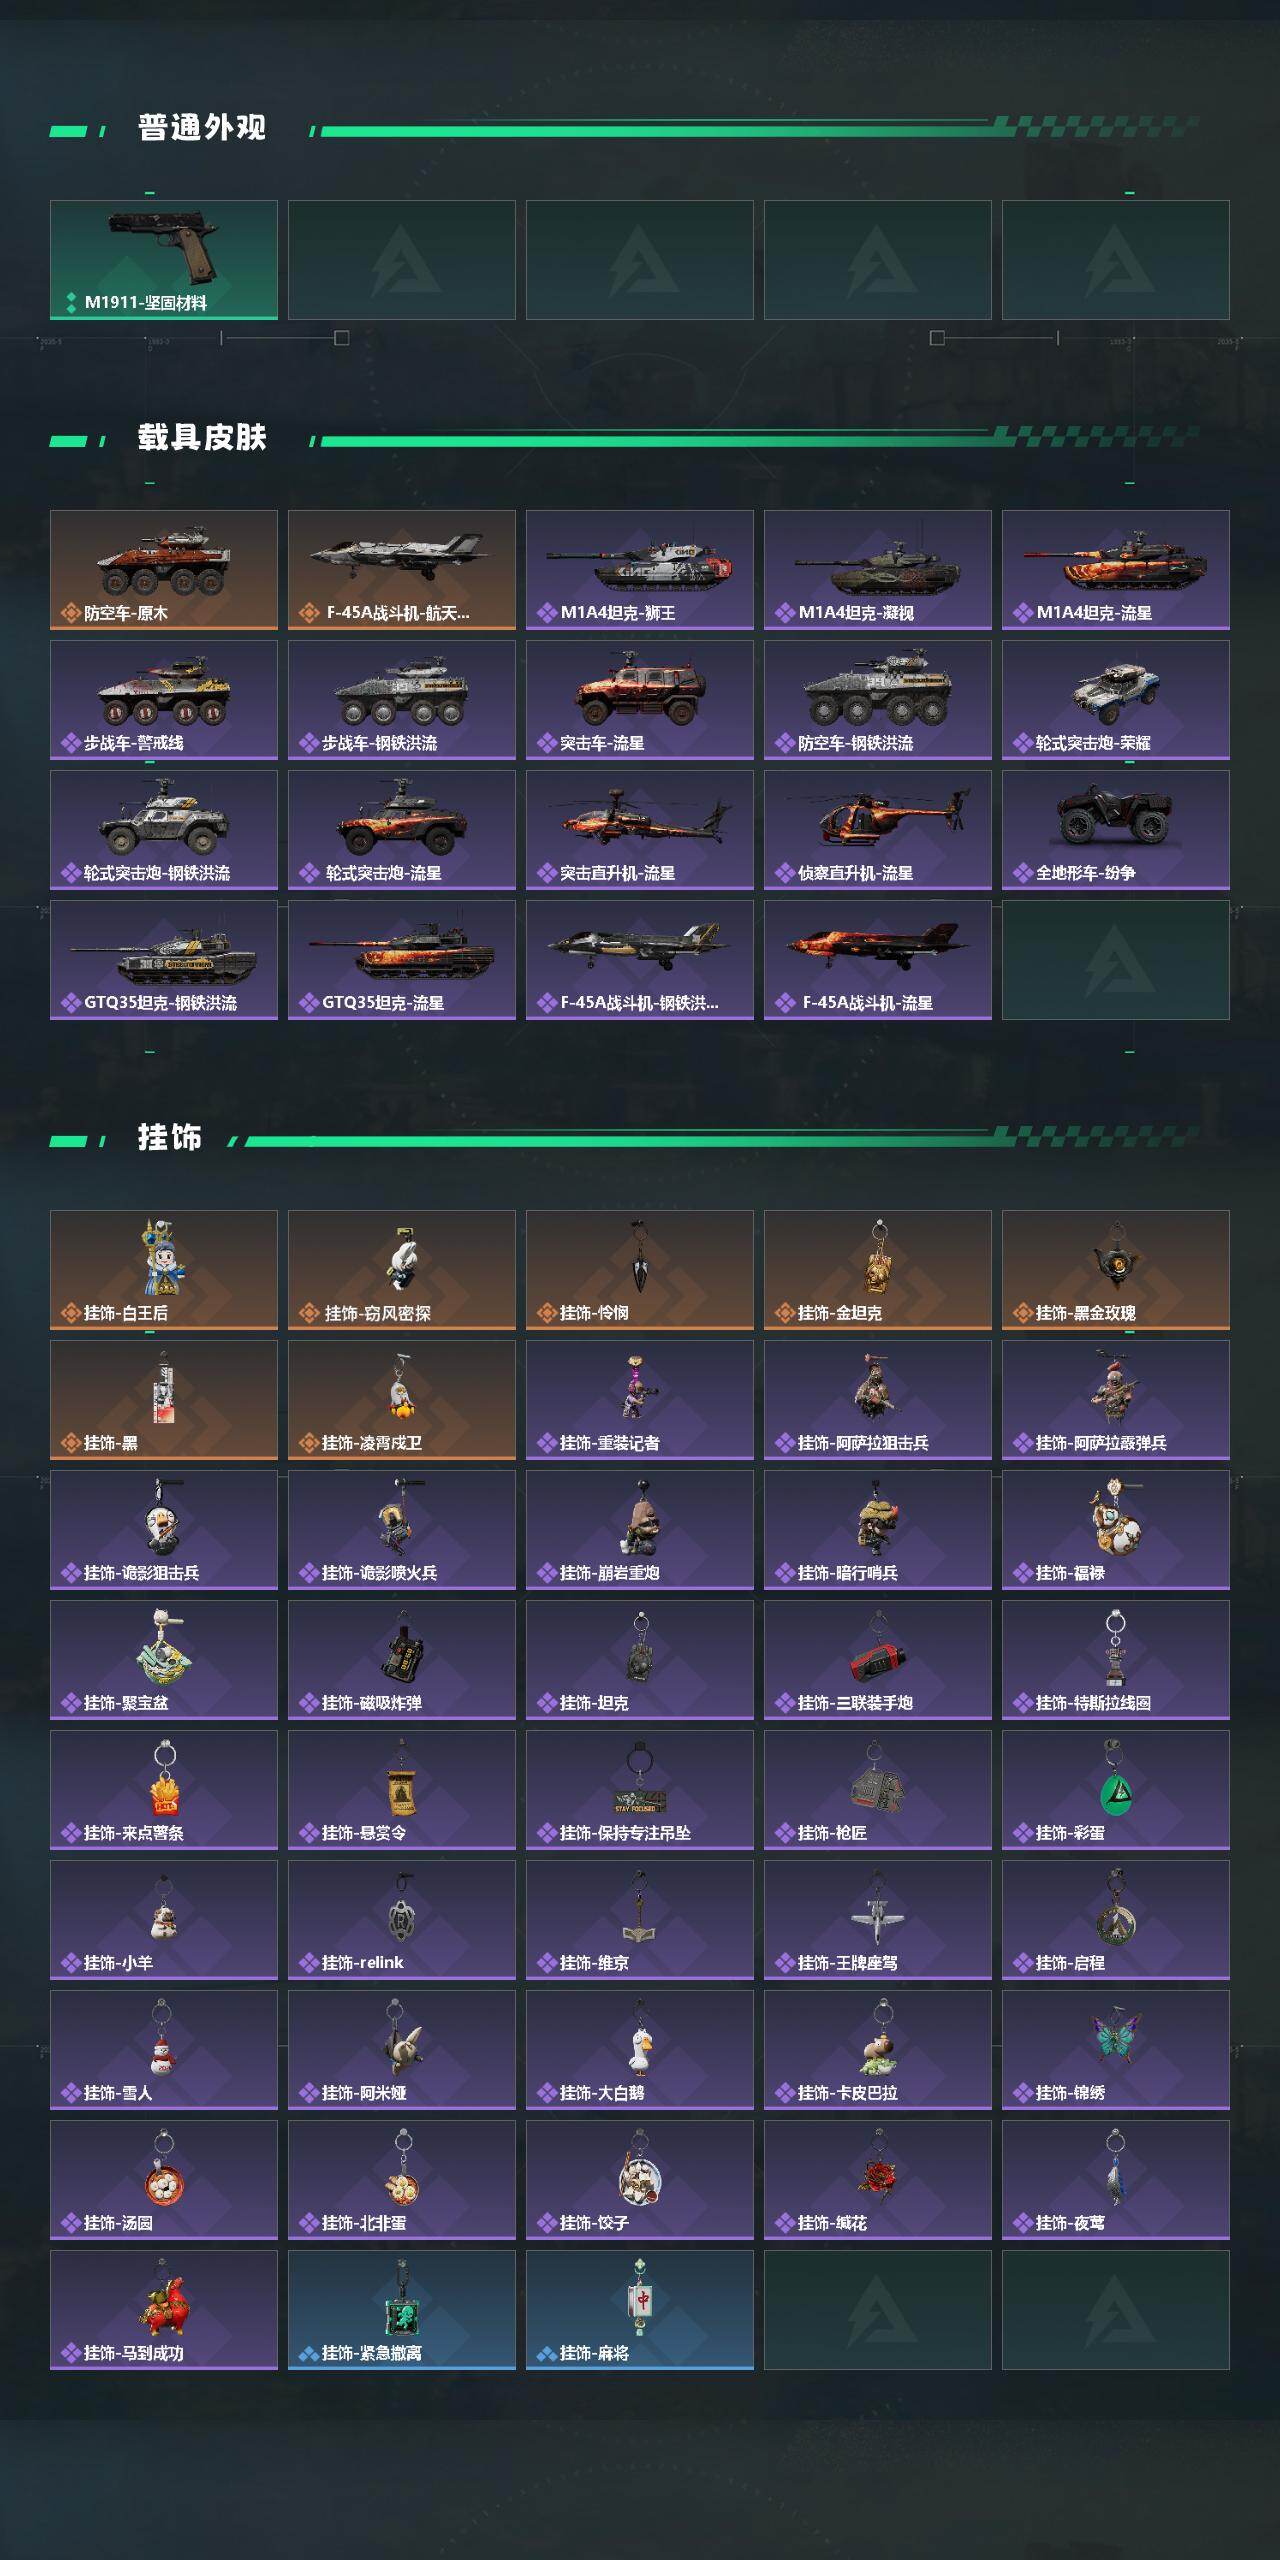1280x2560 pixels.
Task: Open the F-45A战斗机-流星 jet skin
Action: point(878,960)
